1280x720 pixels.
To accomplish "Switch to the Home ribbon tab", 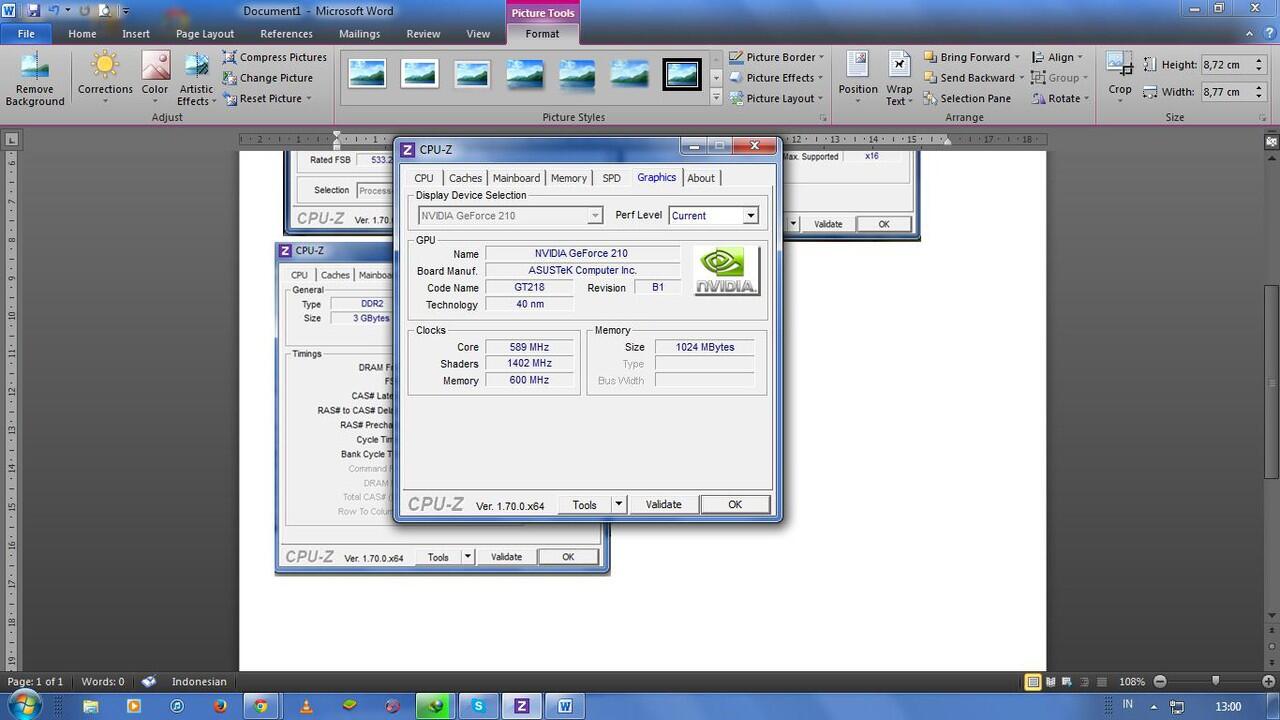I will click(82, 33).
